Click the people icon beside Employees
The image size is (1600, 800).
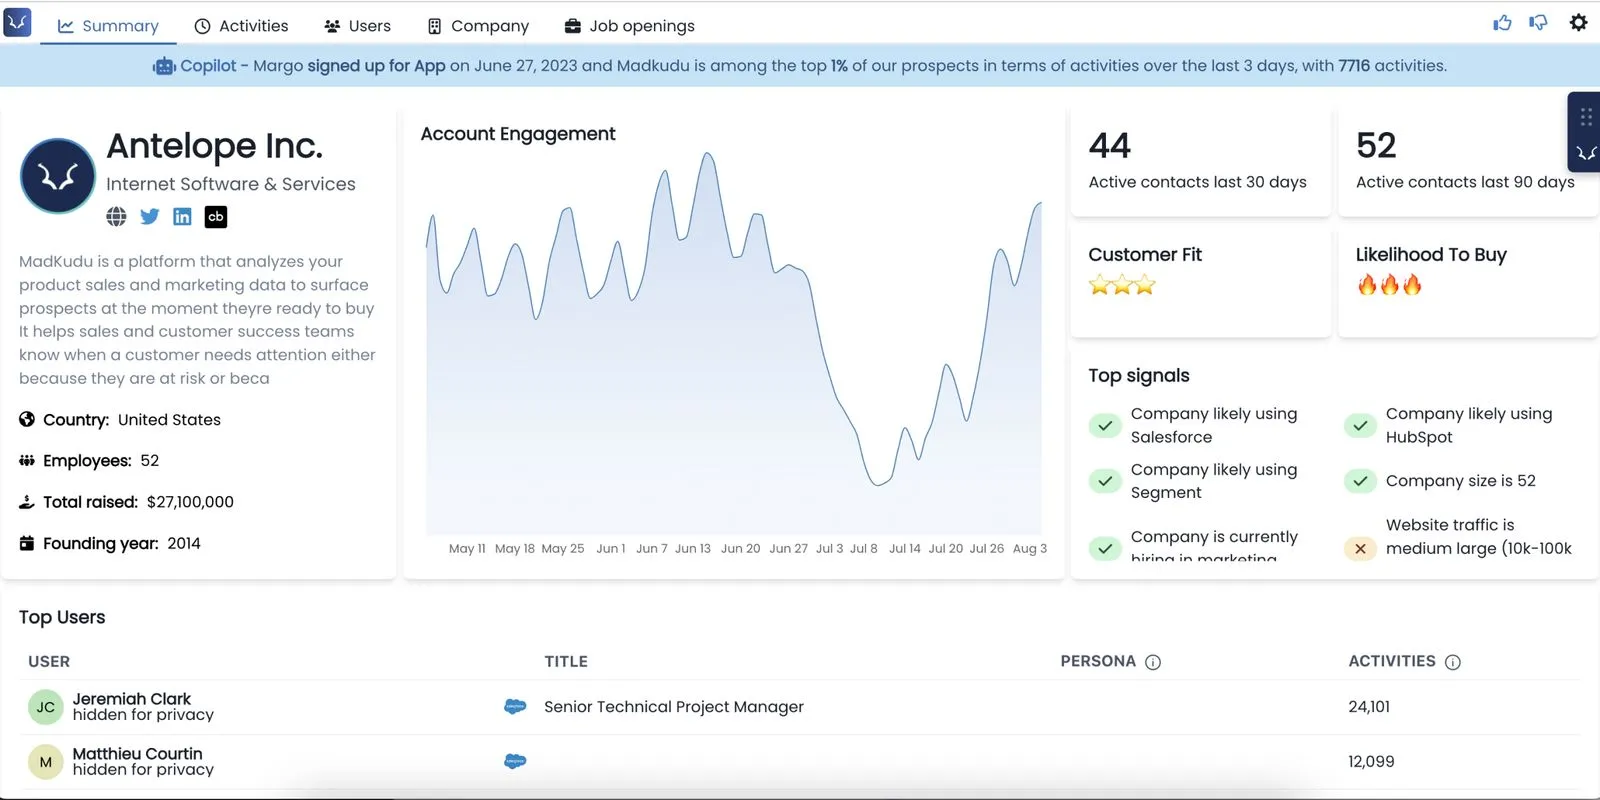coord(27,461)
